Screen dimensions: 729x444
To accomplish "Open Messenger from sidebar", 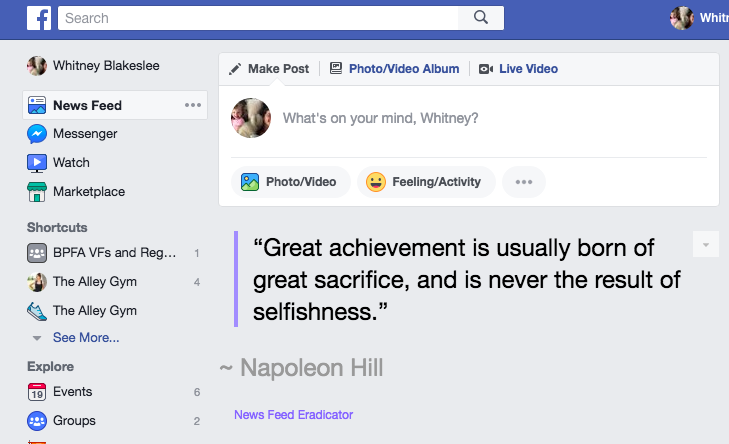I will pos(85,134).
